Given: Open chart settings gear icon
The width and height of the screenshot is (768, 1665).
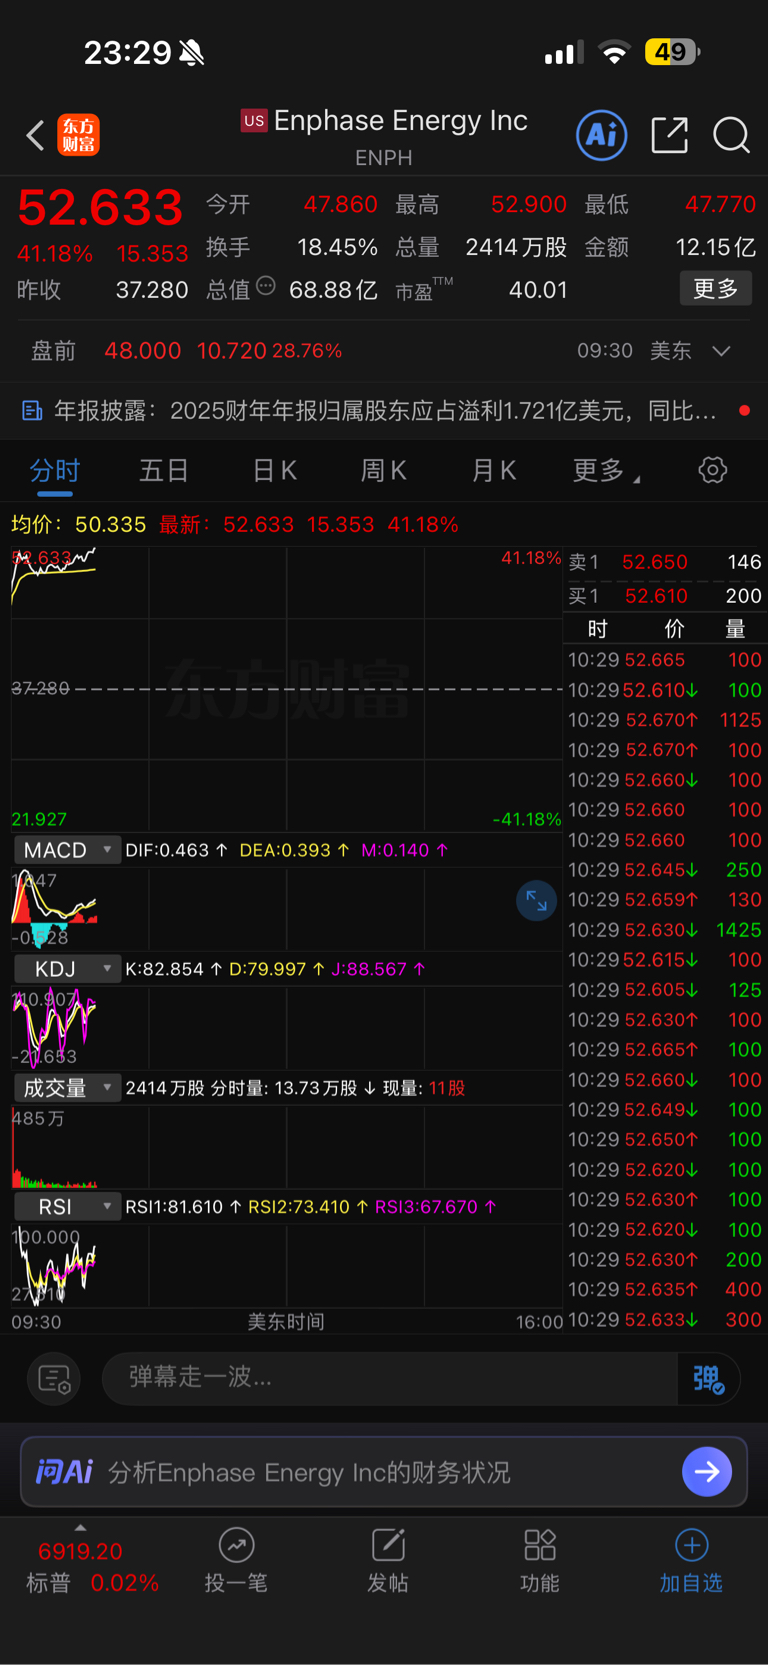Looking at the screenshot, I should pyautogui.click(x=713, y=470).
